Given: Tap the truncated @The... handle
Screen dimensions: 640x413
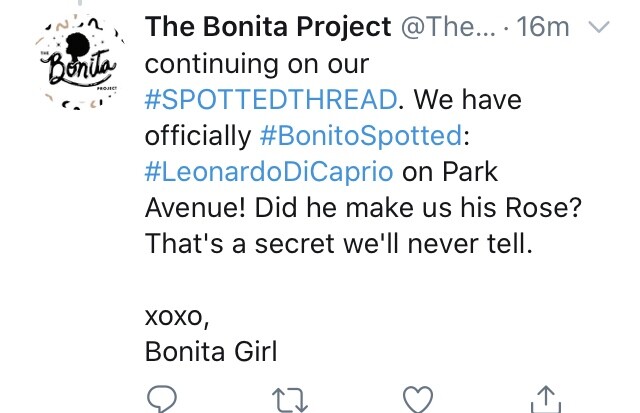Looking at the screenshot, I should click(x=444, y=28).
